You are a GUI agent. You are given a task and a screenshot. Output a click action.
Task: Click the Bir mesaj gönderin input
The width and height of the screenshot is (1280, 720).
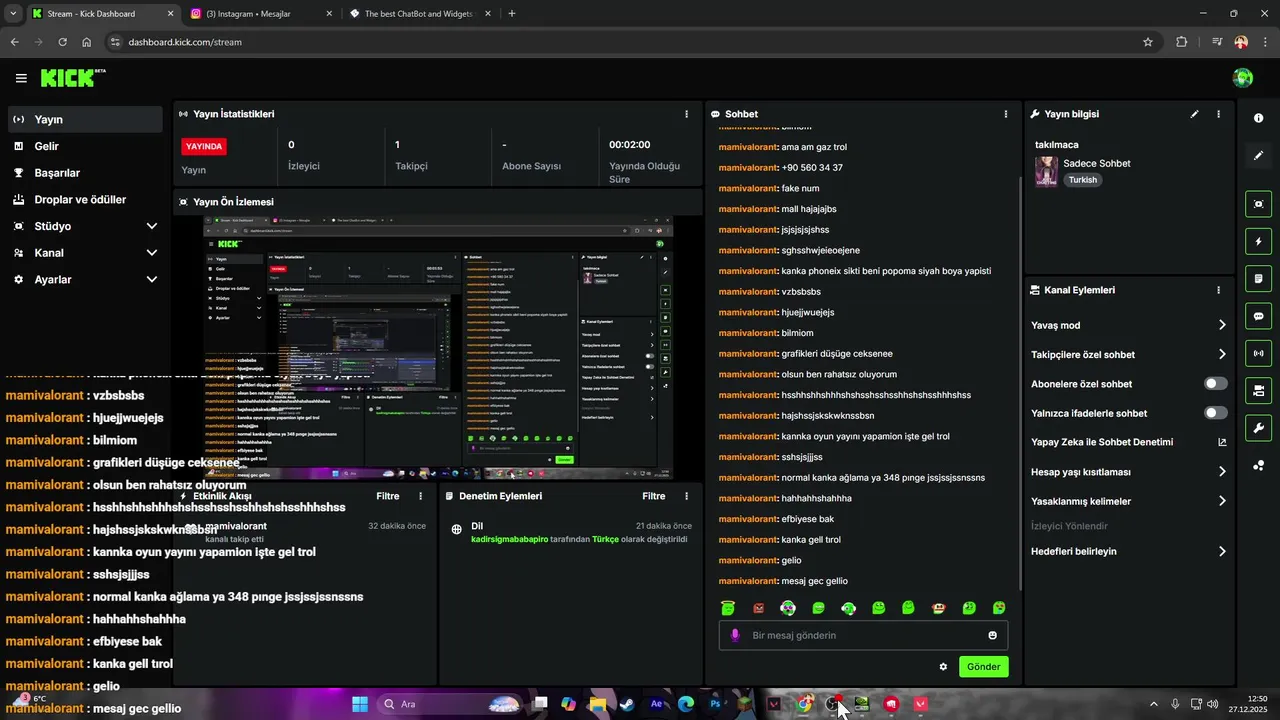point(863,635)
